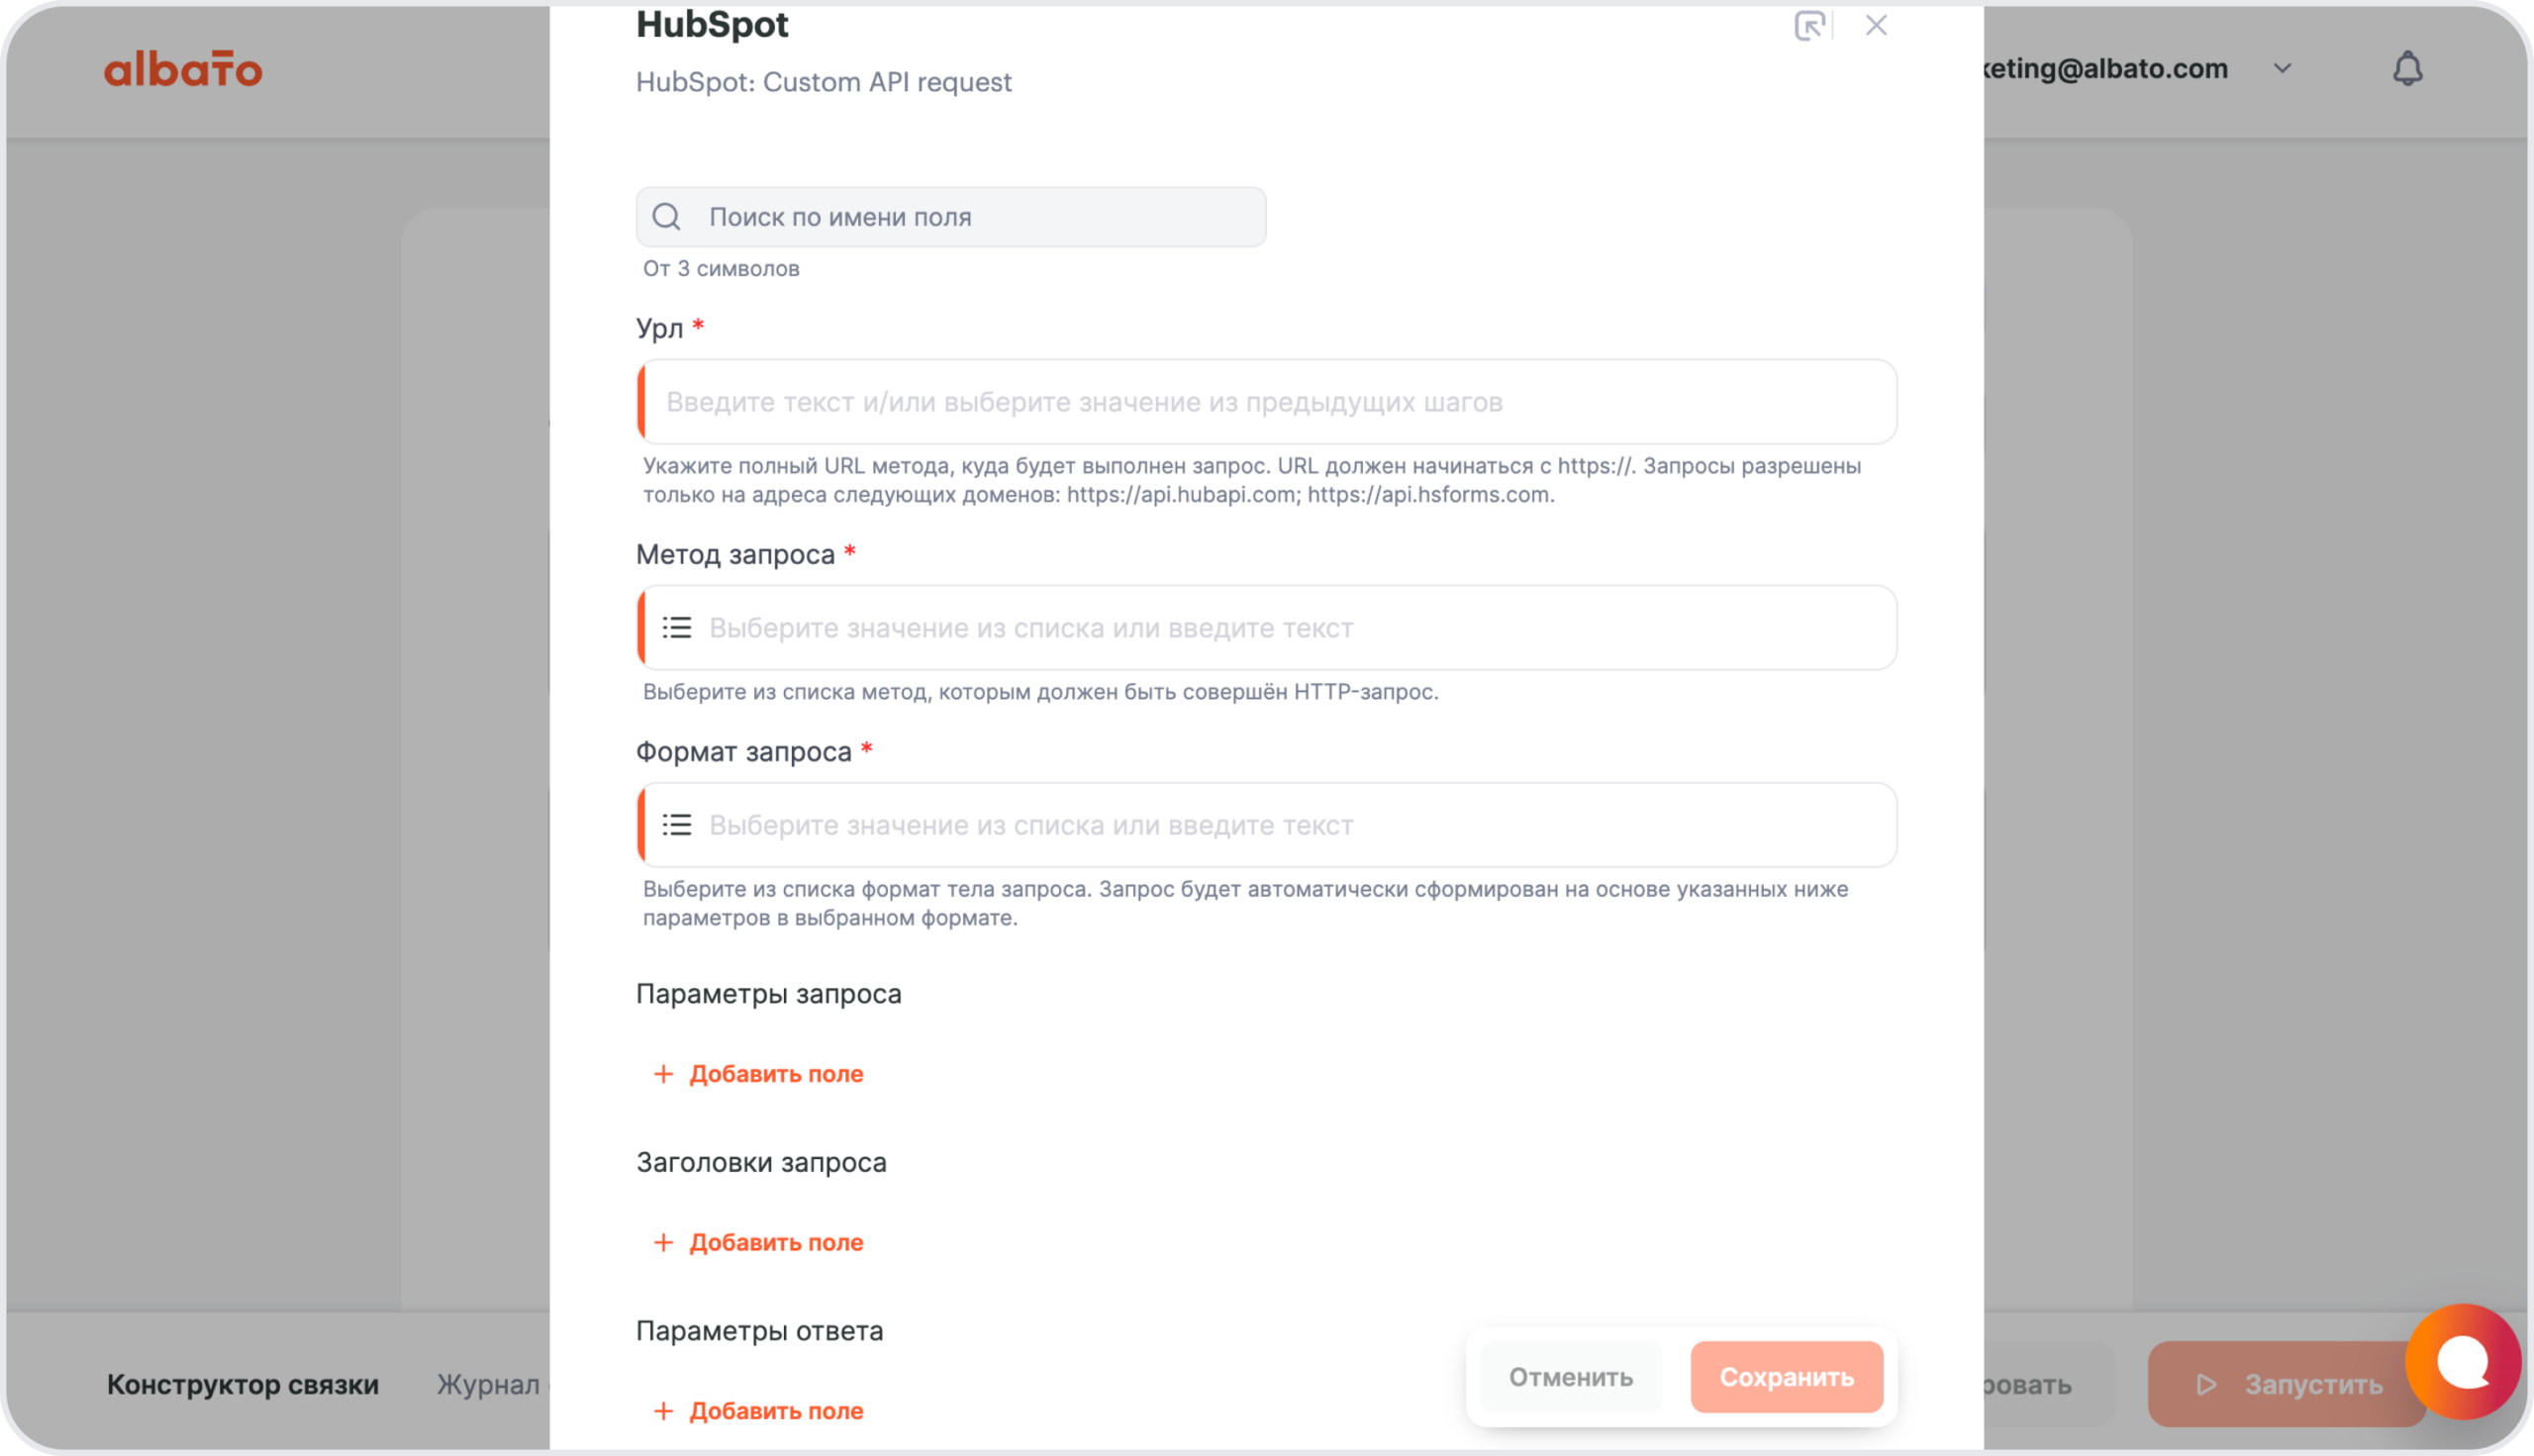Click plus icon under Параметры запроса

tap(663, 1074)
